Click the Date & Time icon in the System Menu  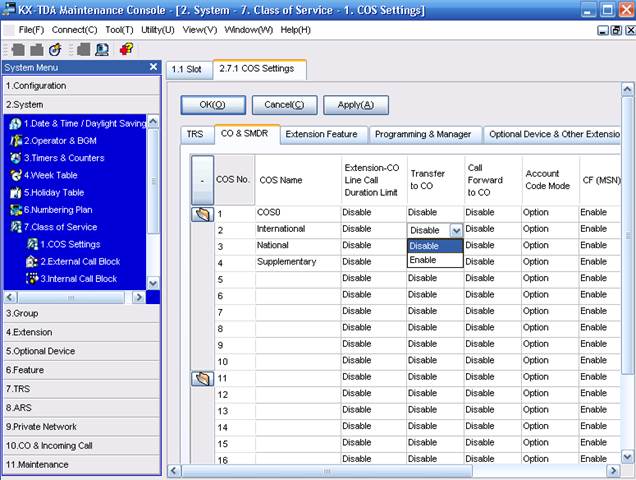point(15,123)
